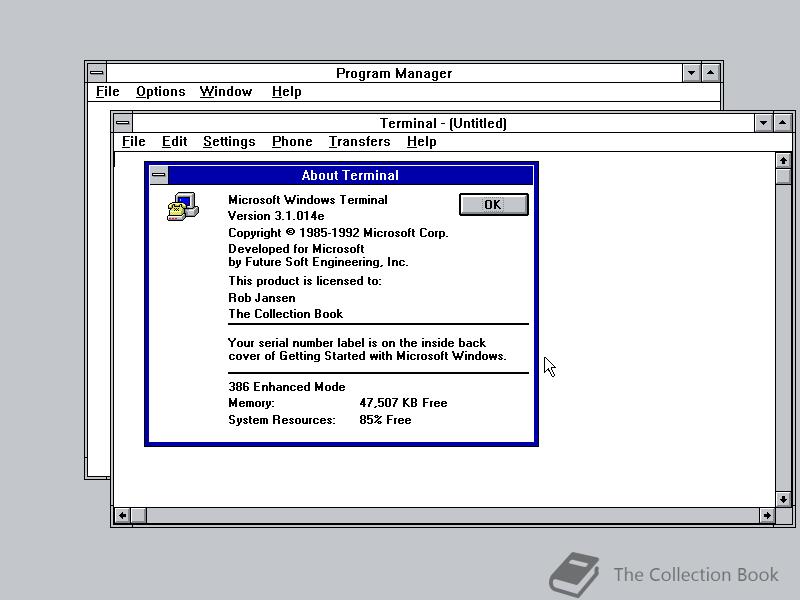
Task: Click the Terminal vertical scroll thumb
Action: coord(783,176)
